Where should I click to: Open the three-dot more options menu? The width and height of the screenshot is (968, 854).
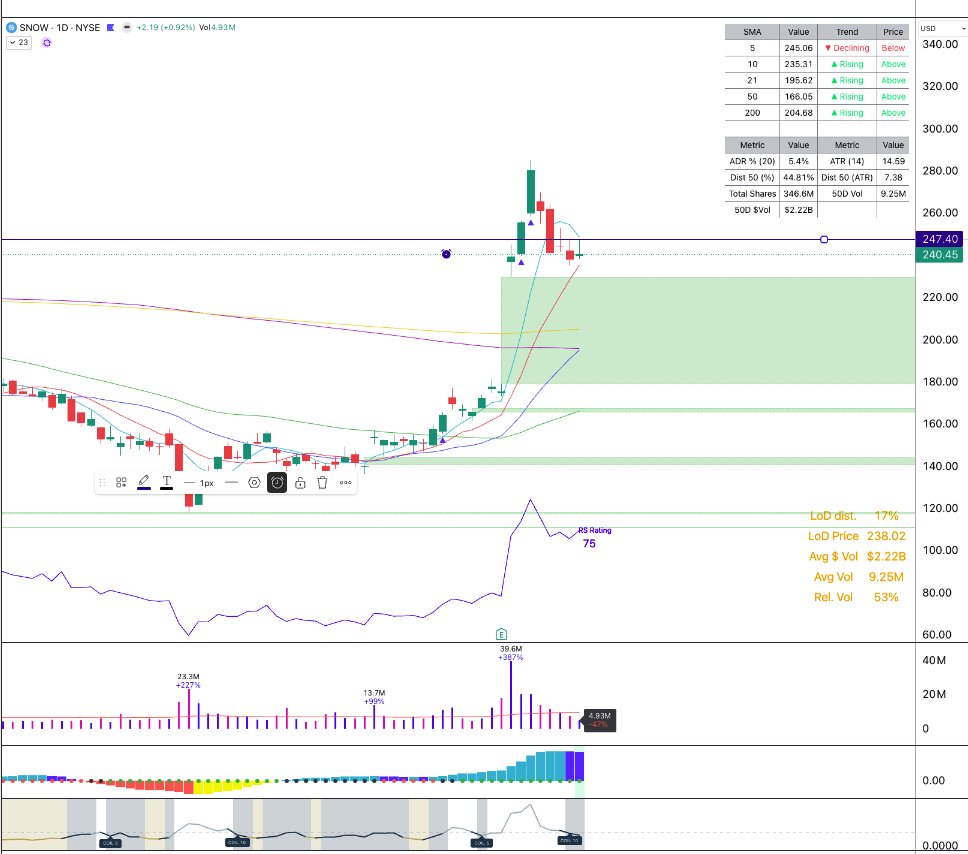coord(346,483)
